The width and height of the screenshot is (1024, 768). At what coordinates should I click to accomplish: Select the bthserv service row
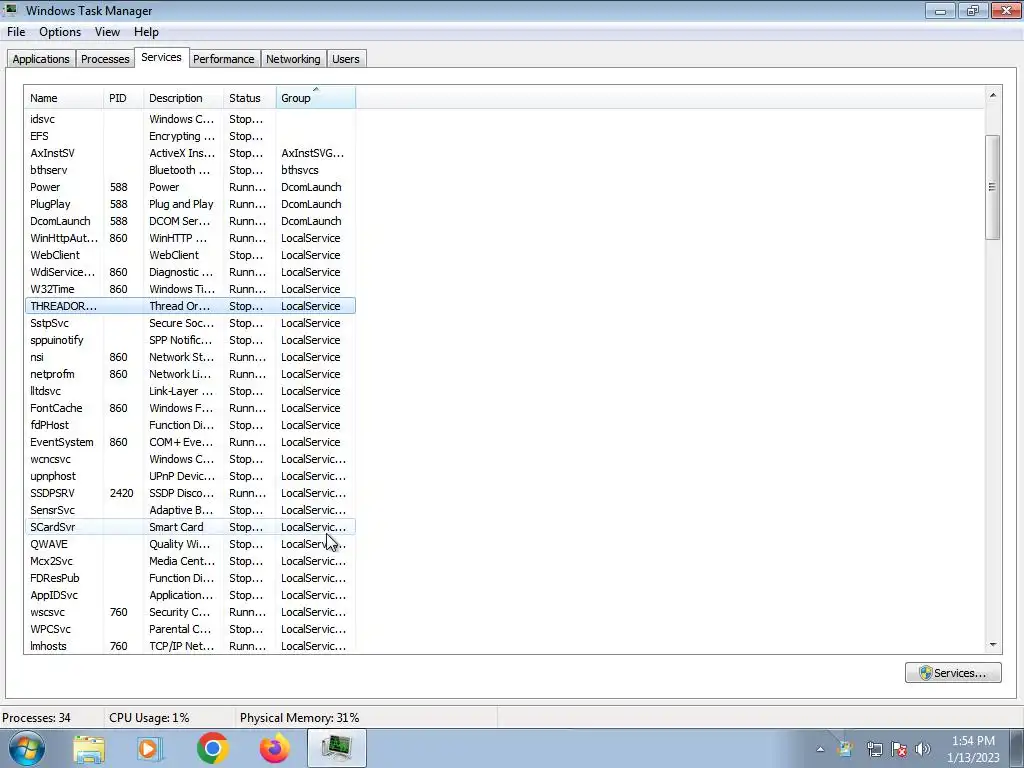pos(190,170)
